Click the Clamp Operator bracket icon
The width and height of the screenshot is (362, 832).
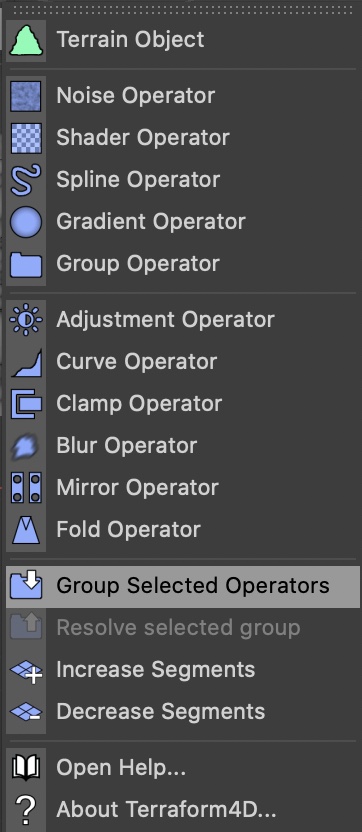25,404
